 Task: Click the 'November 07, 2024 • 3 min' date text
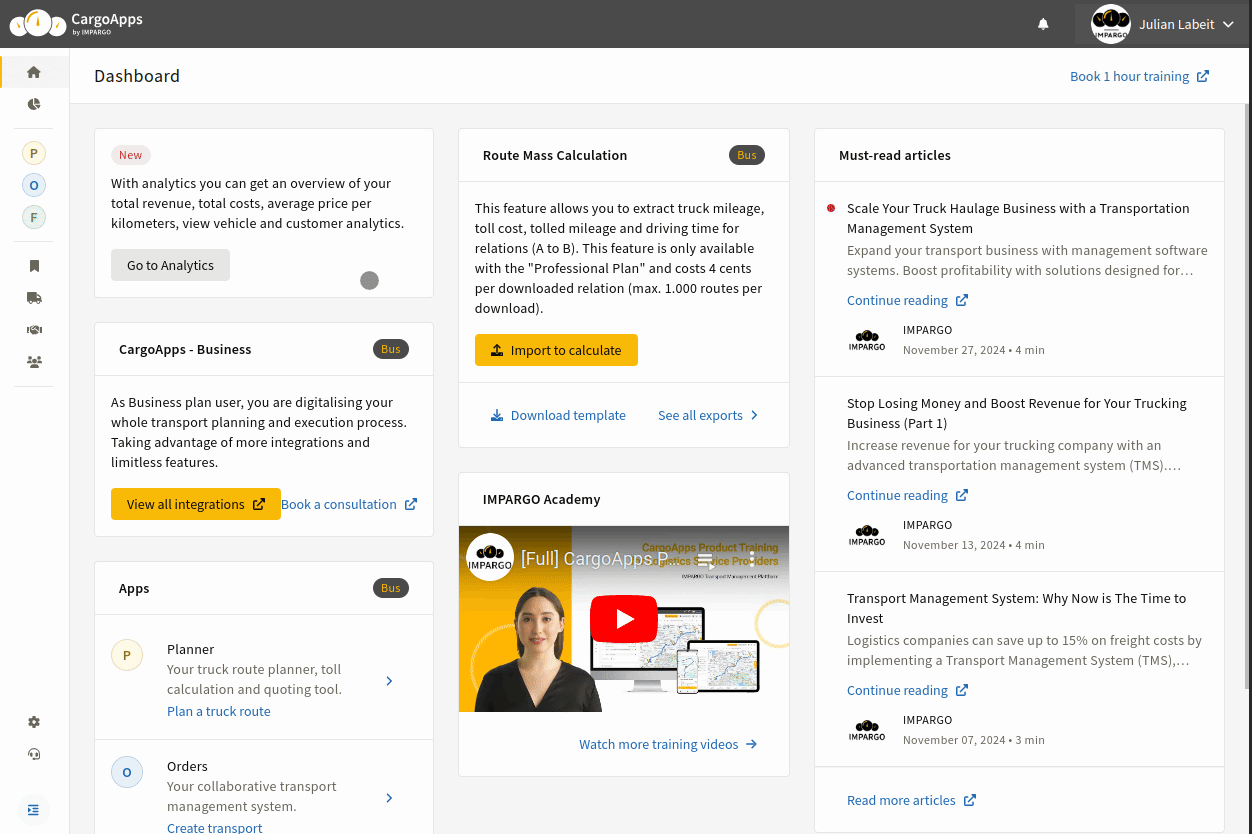(x=973, y=740)
